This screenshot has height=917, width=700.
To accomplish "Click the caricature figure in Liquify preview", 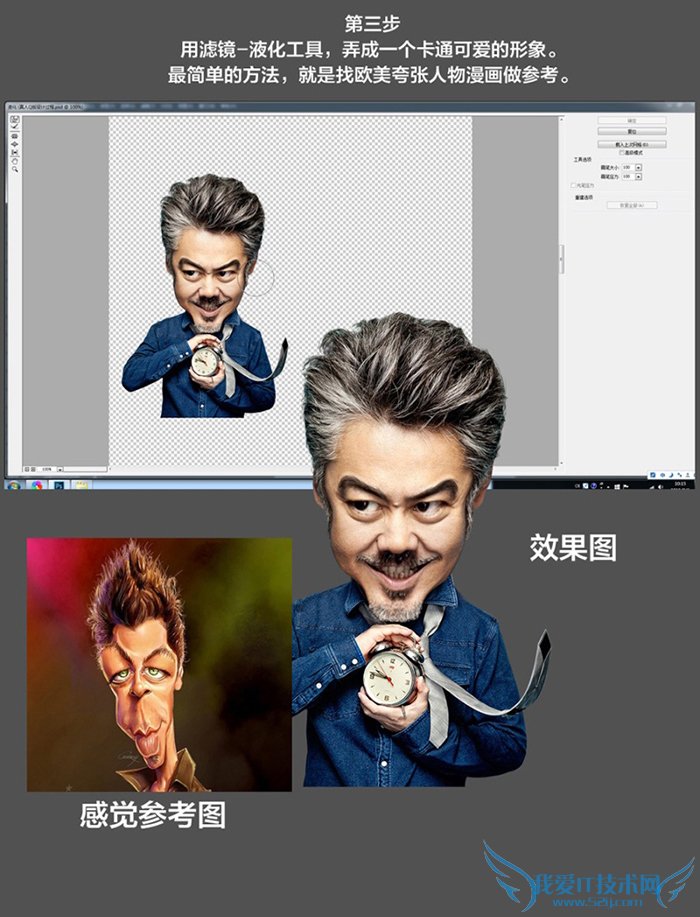I will (205, 296).
